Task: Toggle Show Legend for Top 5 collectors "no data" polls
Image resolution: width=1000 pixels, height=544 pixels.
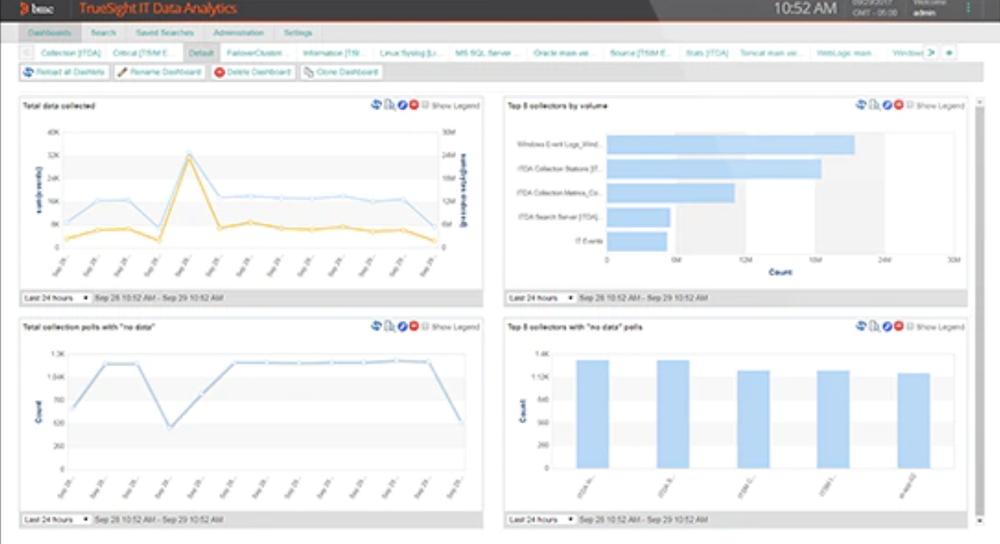Action: point(910,327)
